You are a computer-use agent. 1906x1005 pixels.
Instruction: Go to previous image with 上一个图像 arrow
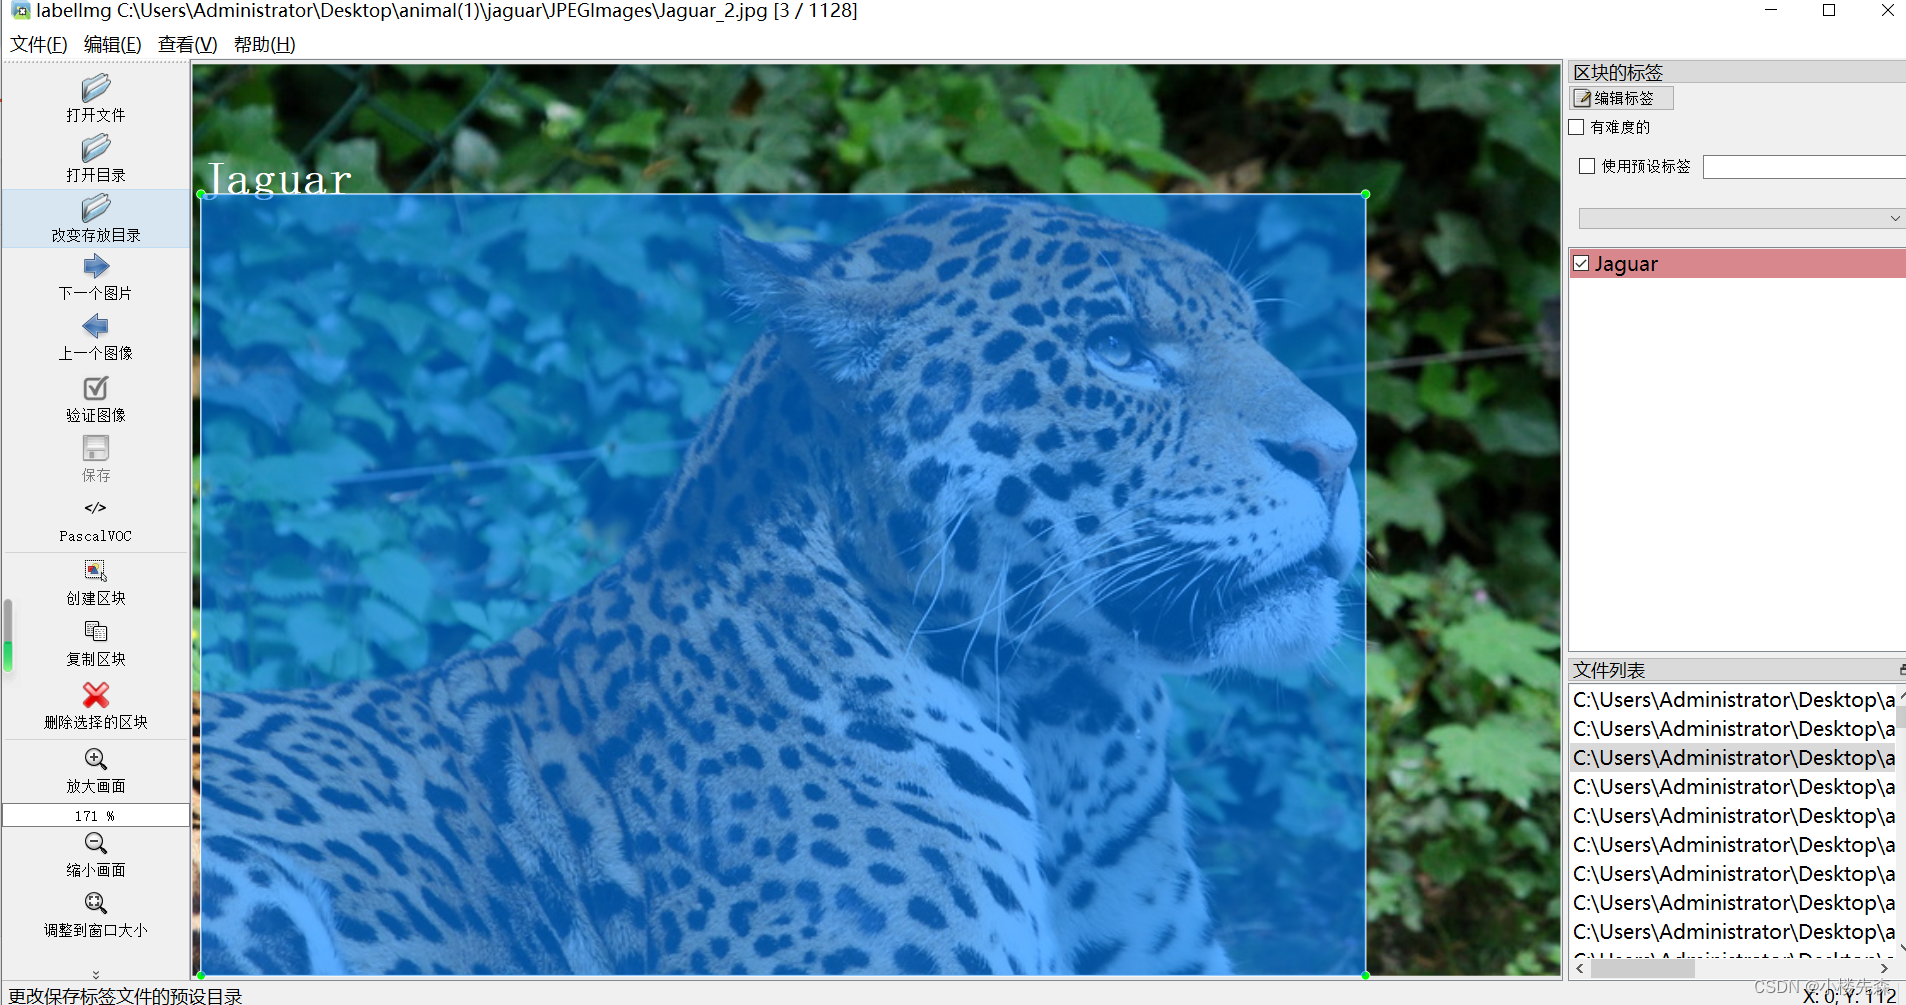tap(96, 326)
